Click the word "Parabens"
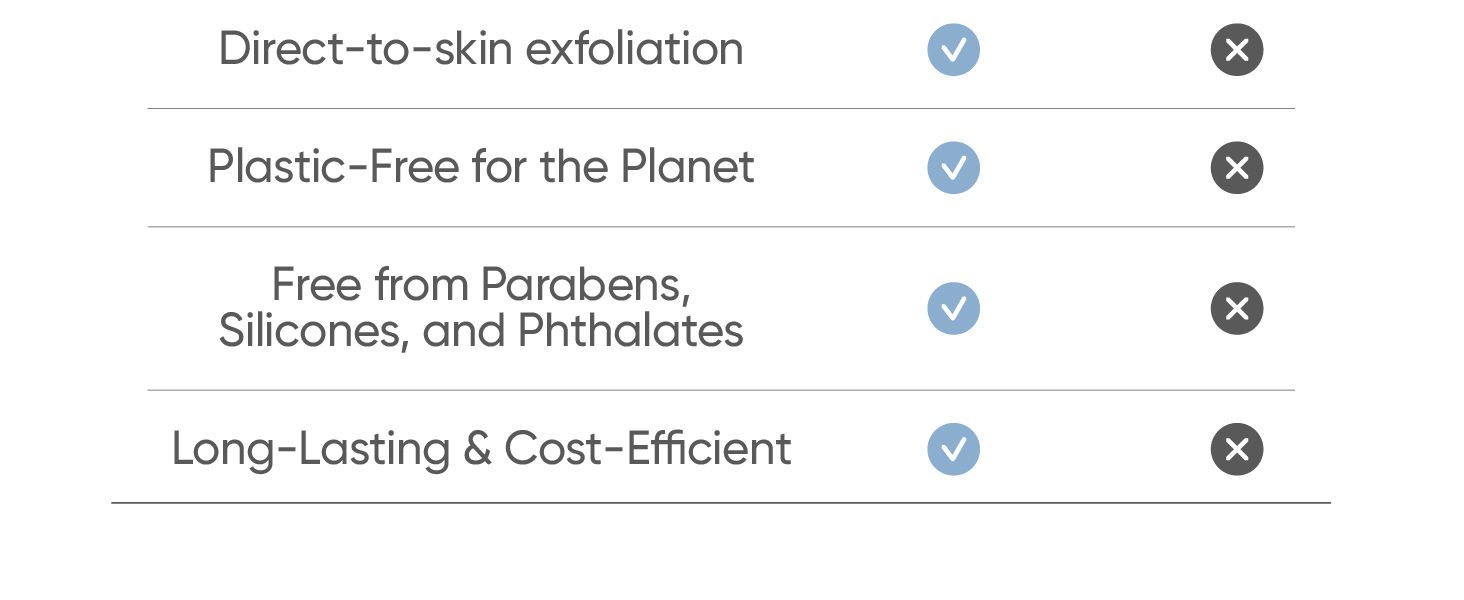 point(585,285)
